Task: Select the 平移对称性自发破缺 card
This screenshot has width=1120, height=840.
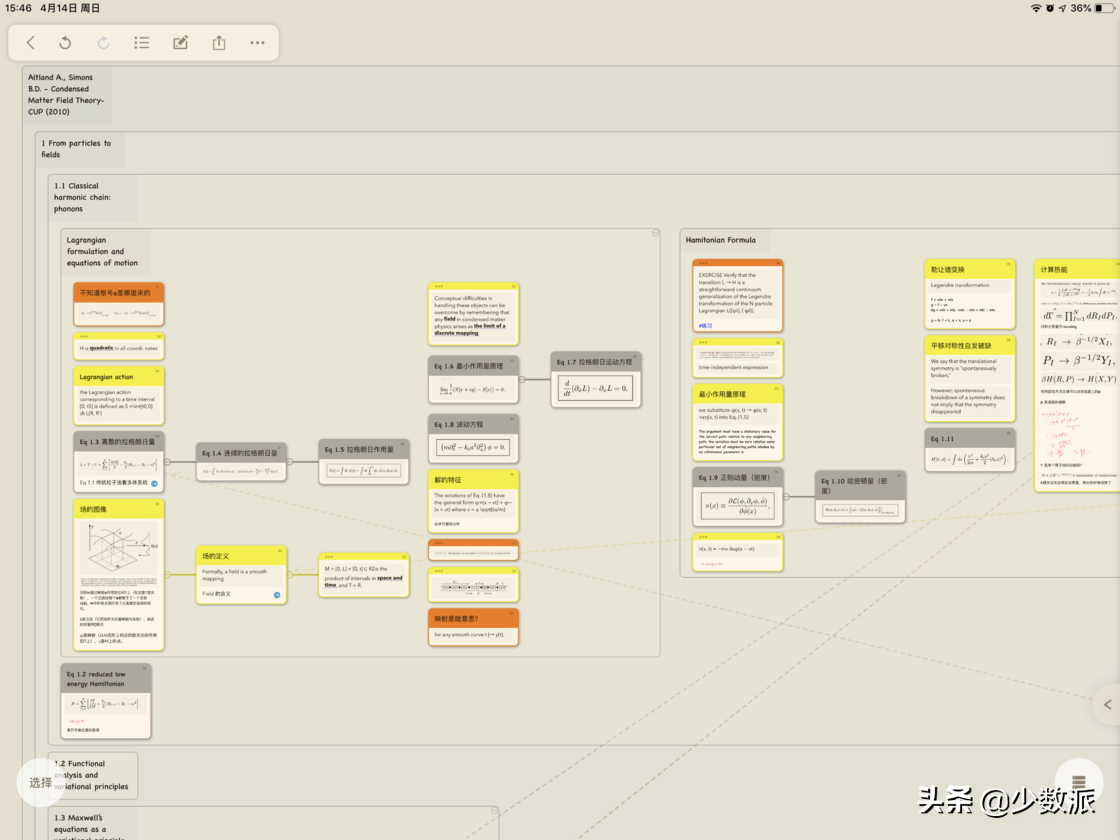Action: click(x=970, y=379)
